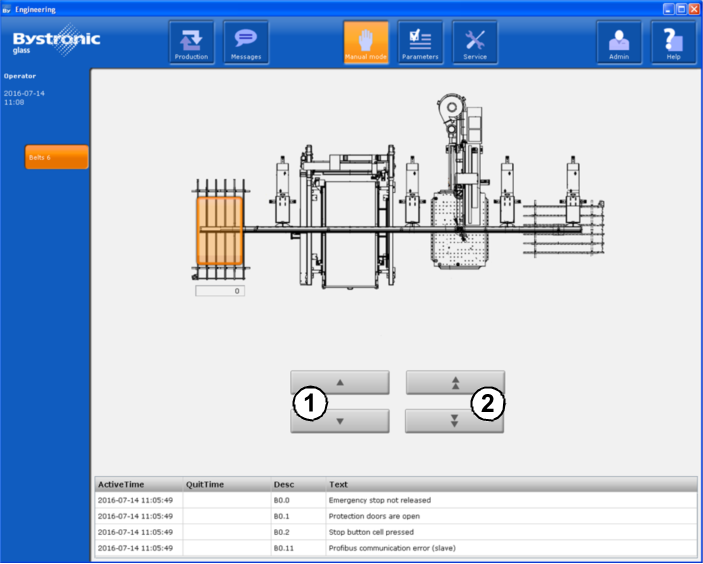
Task: Select the highlighted orange belt section
Action: [x=219, y=231]
